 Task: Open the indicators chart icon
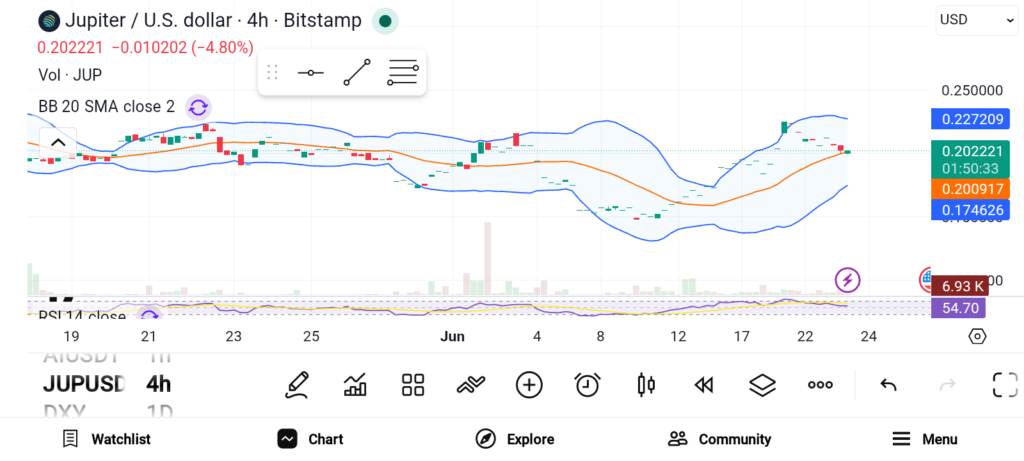coord(355,385)
